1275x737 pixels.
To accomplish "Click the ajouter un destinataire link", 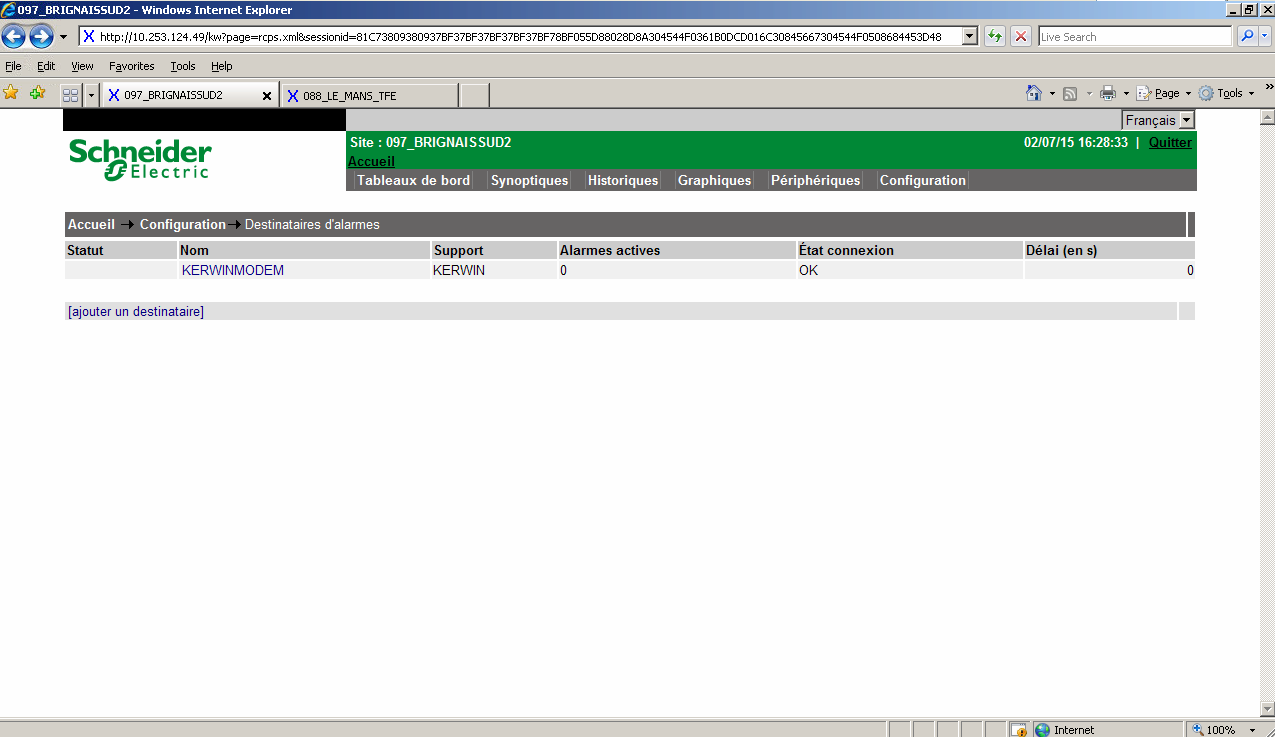I will [x=136, y=312].
